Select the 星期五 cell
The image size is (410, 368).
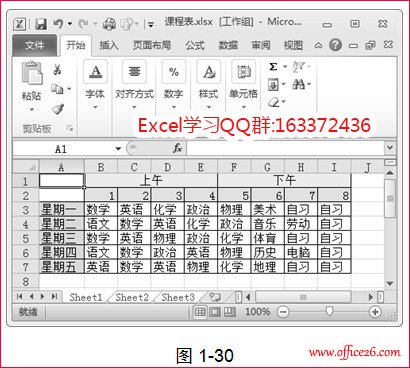pyautogui.click(x=61, y=267)
